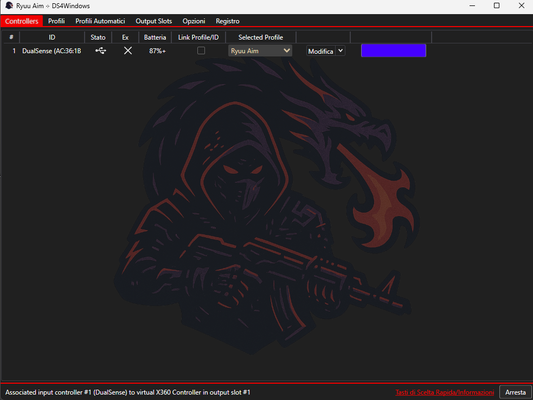Click the Arresta button
This screenshot has height=400, width=533.
515,392
